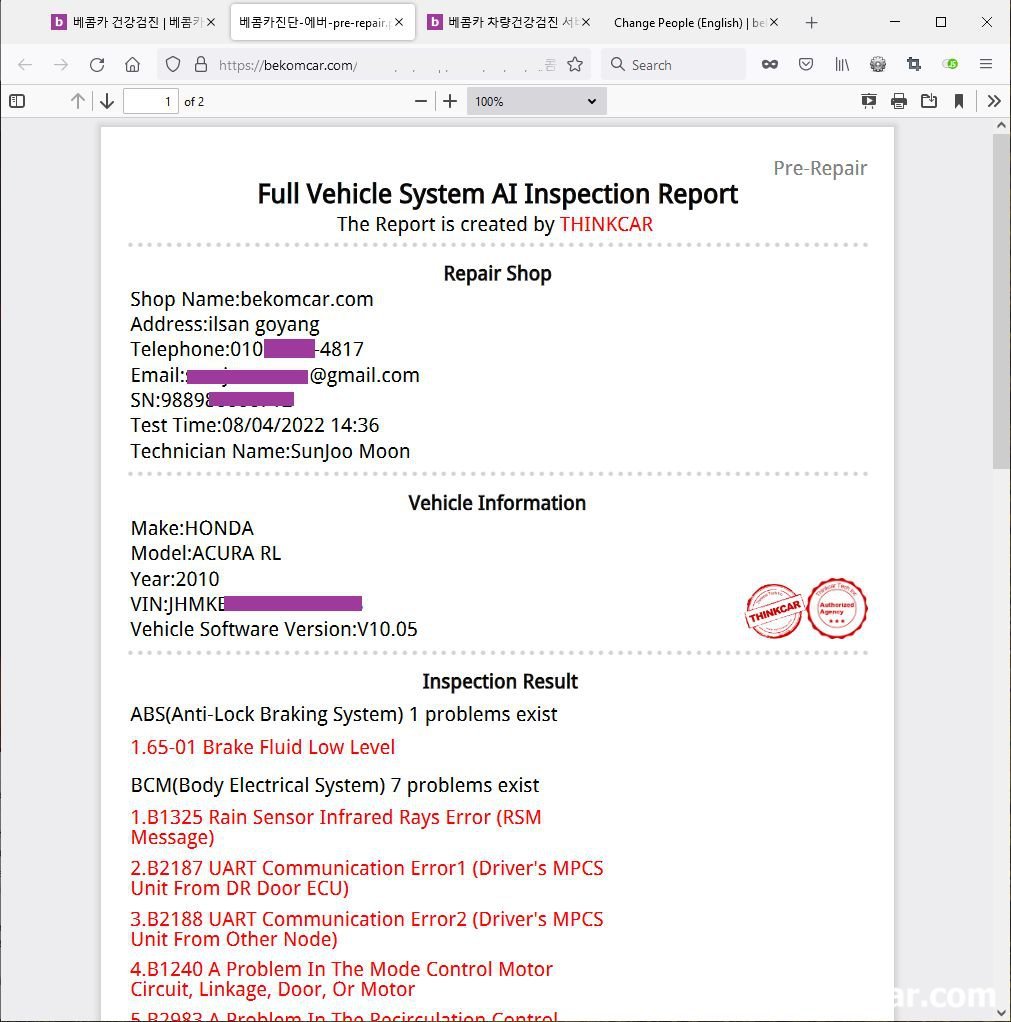Click the THINKCAR red stamp image
The image size is (1011, 1022).
click(774, 611)
